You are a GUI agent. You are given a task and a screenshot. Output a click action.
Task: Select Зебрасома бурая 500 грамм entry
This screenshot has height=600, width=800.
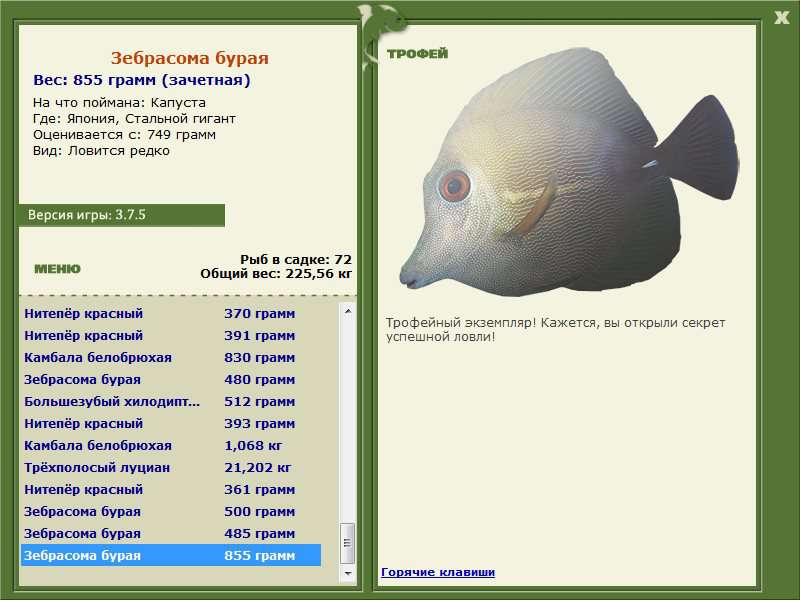pos(160,512)
